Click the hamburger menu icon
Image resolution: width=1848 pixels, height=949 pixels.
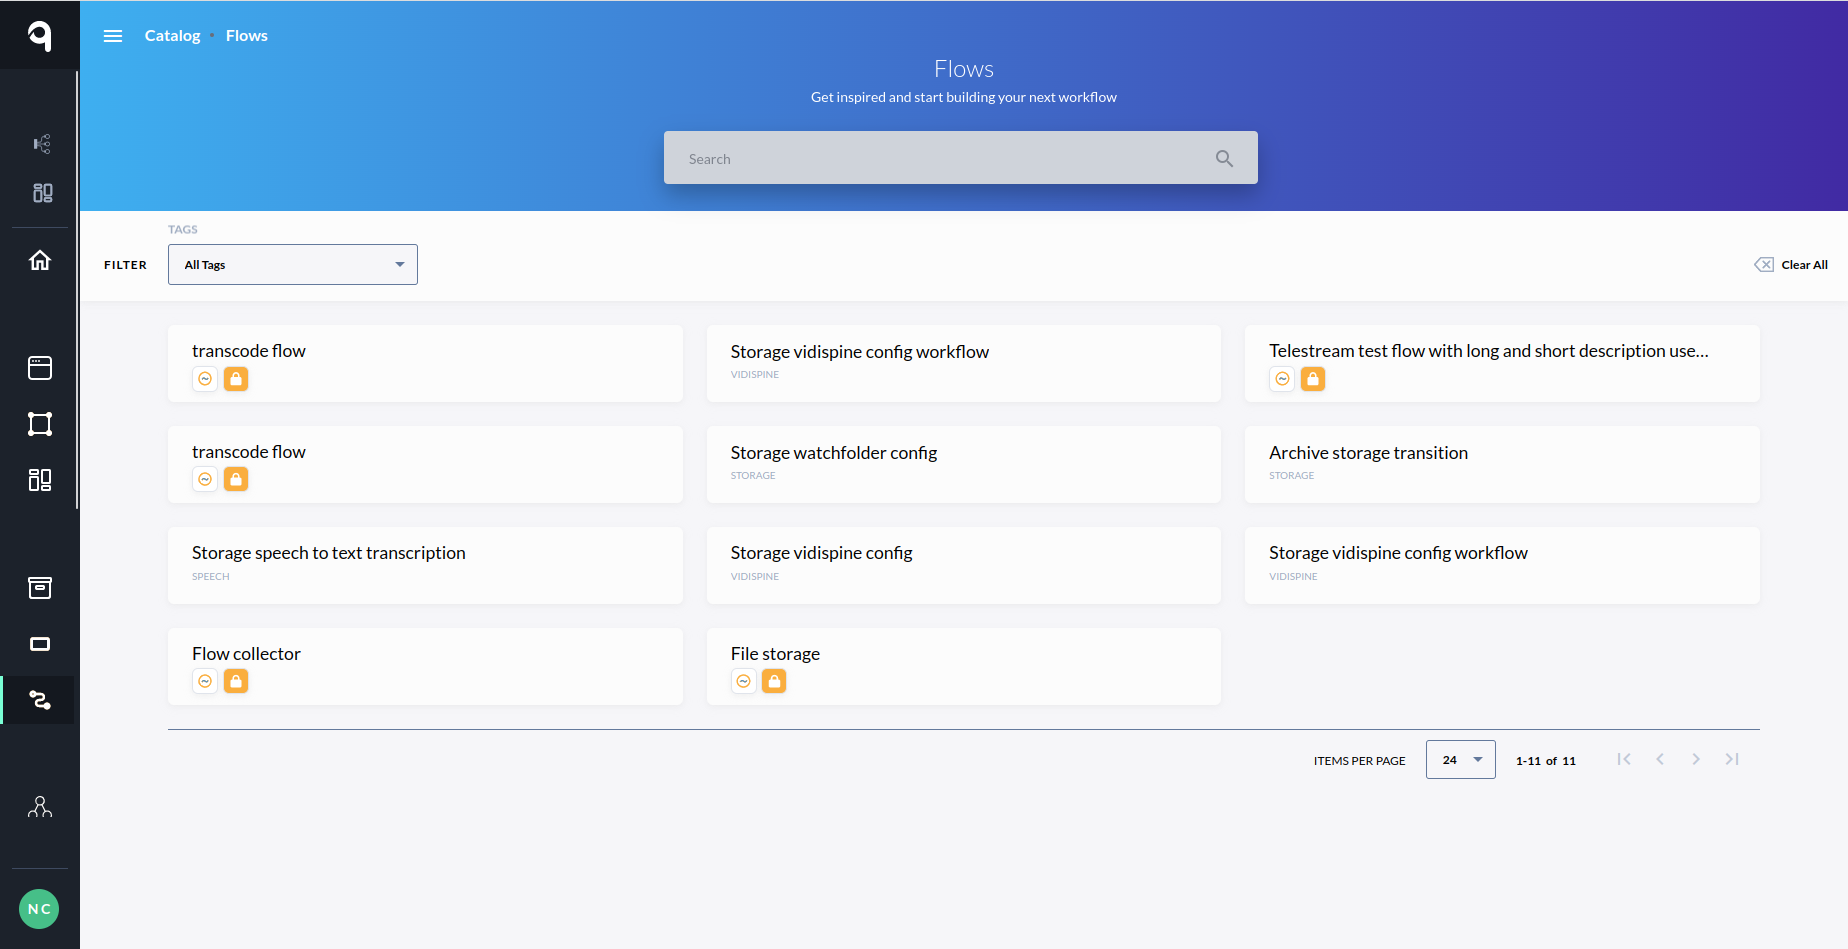click(x=113, y=36)
